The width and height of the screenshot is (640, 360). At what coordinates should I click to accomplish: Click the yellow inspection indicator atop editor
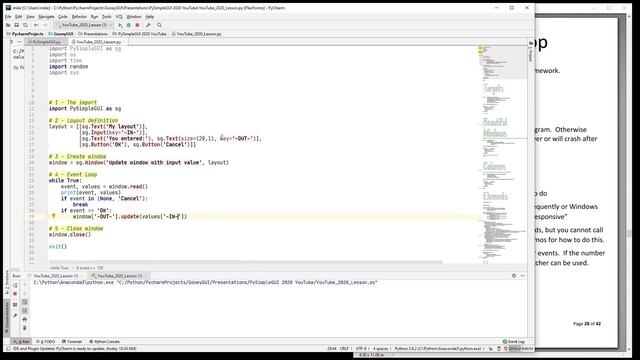[480, 49]
